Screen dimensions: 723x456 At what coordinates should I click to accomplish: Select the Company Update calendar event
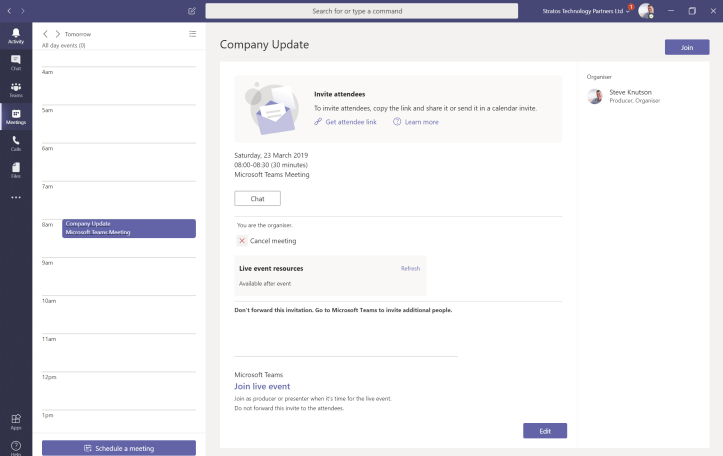coord(128,228)
